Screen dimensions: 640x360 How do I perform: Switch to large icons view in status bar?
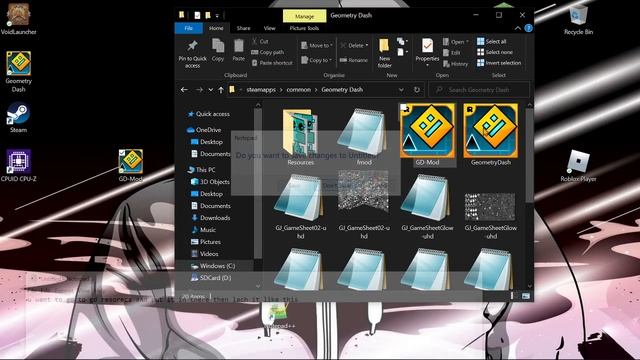click(x=526, y=296)
